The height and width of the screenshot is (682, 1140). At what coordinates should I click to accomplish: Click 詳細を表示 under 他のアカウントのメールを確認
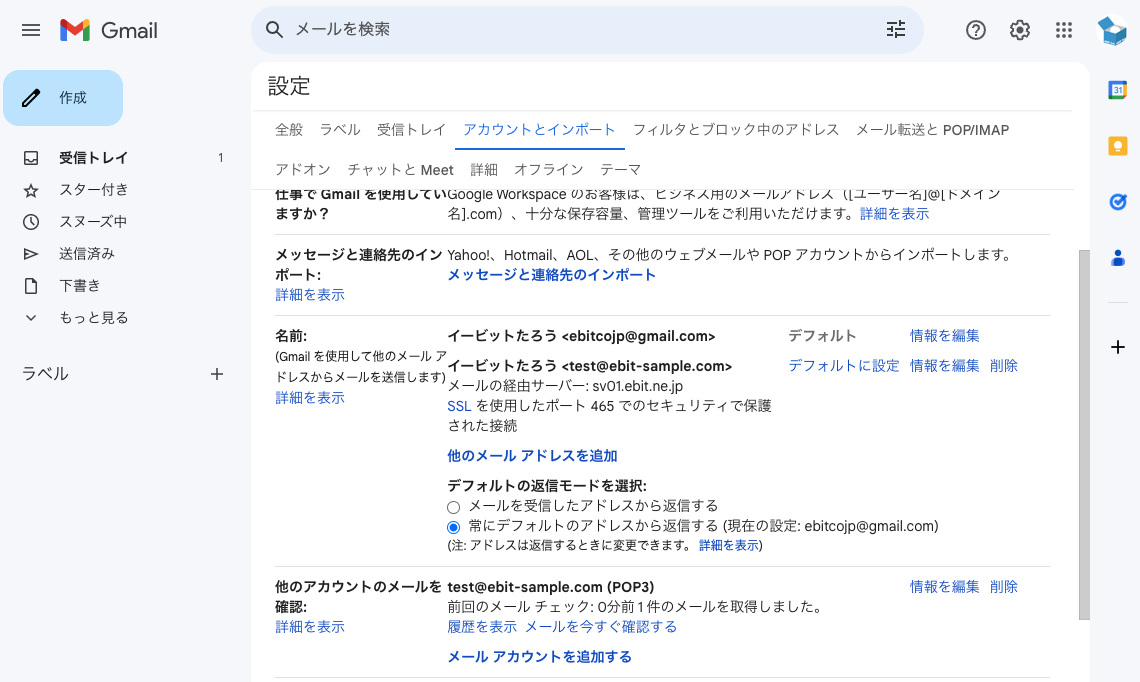[310, 627]
